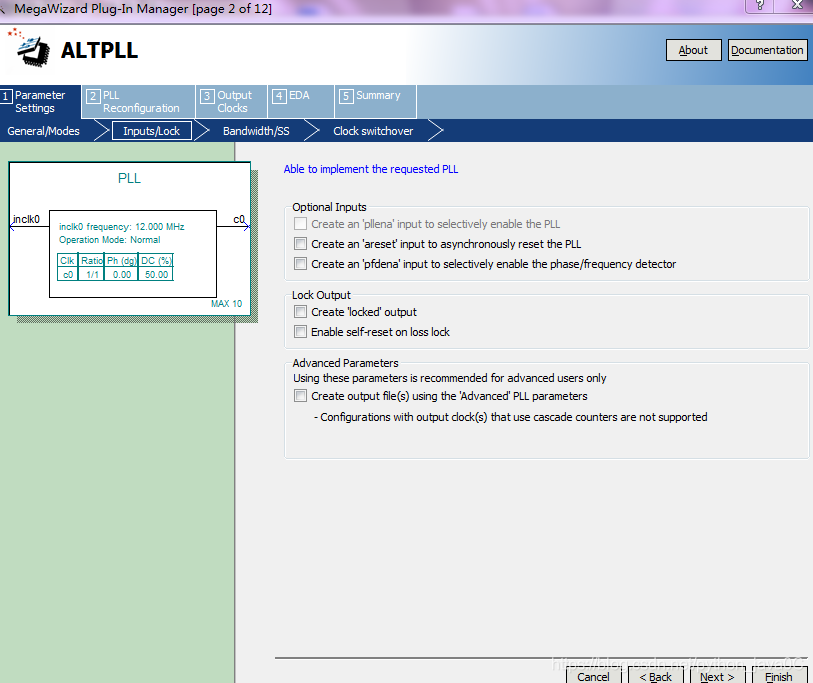This screenshot has width=813, height=683.
Task: Open the Summary tab
Action: (375, 102)
